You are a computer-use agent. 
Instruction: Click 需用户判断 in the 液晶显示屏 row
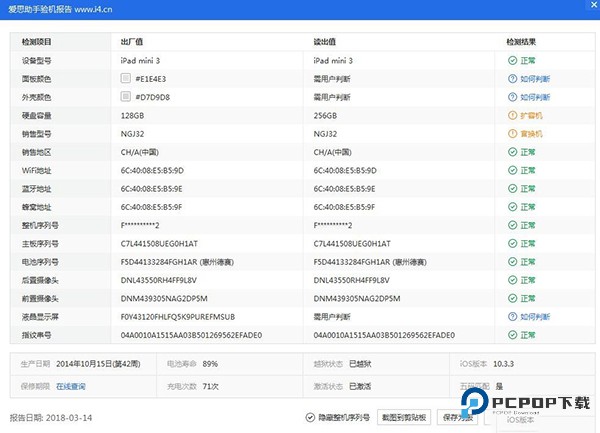tap(332, 317)
